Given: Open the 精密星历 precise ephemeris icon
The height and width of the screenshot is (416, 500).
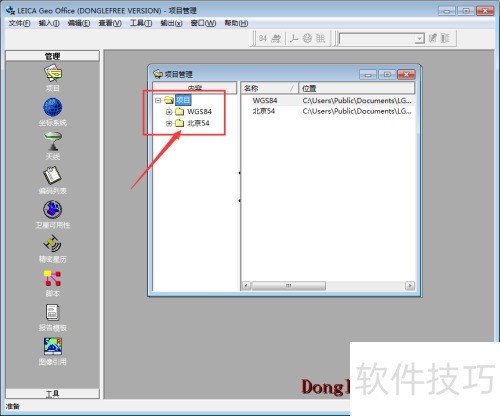Looking at the screenshot, I should [52, 244].
